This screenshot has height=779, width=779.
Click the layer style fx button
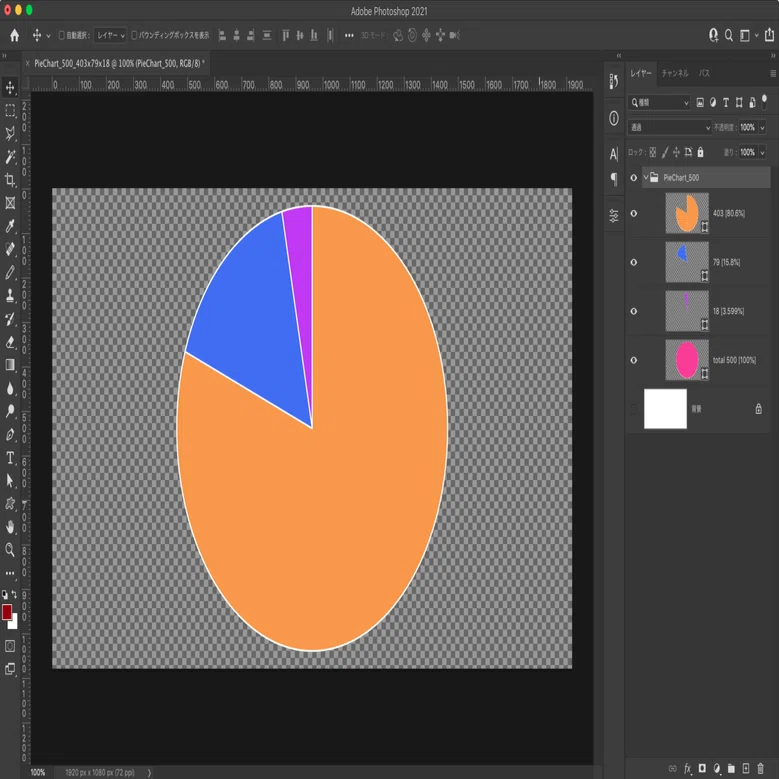pos(688,769)
